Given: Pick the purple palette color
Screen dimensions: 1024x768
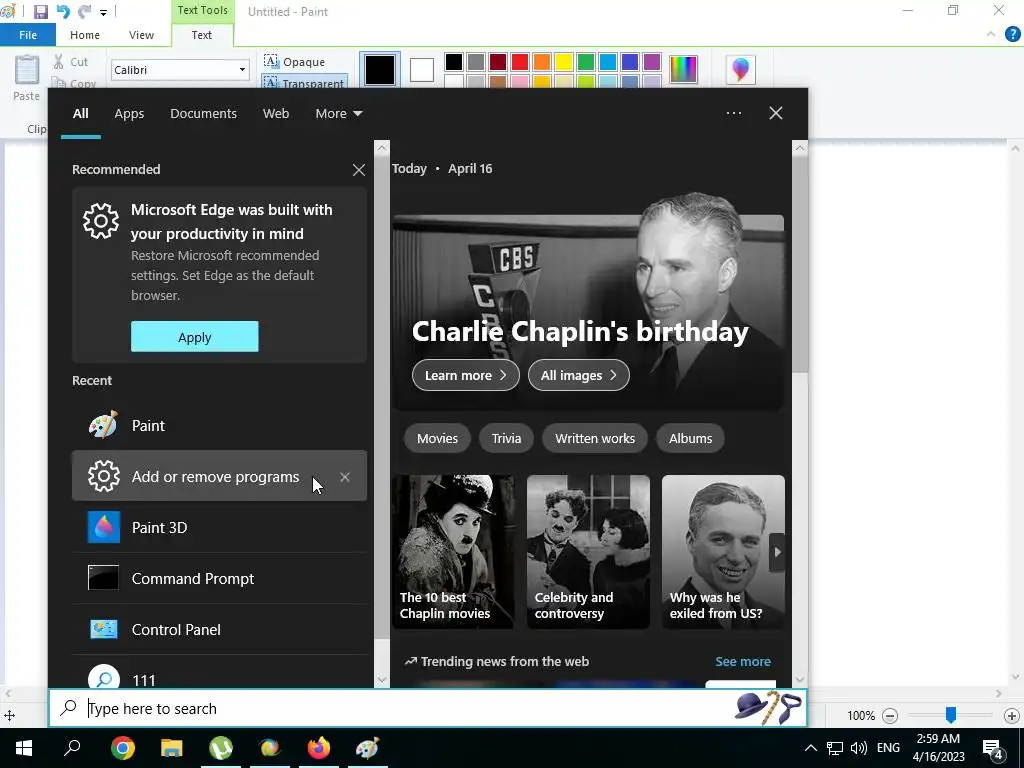Looking at the screenshot, I should coord(652,62).
